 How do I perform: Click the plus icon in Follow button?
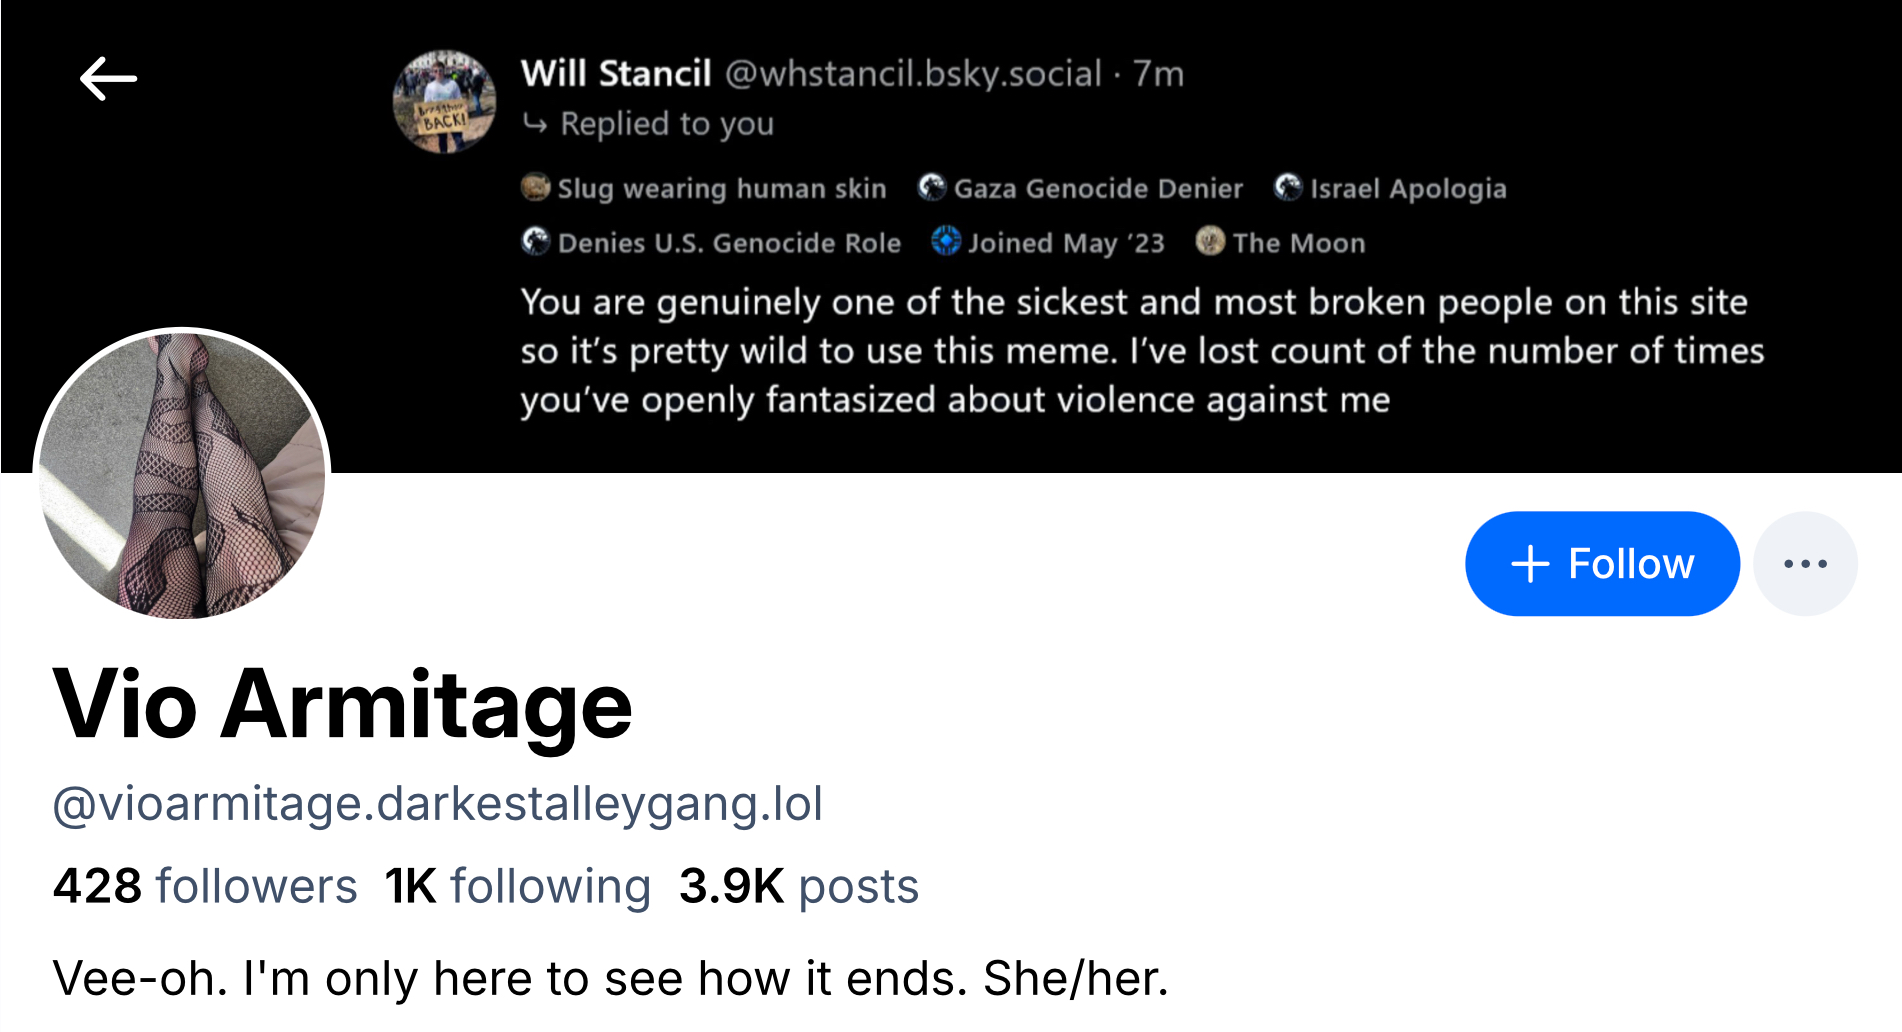point(1530,564)
